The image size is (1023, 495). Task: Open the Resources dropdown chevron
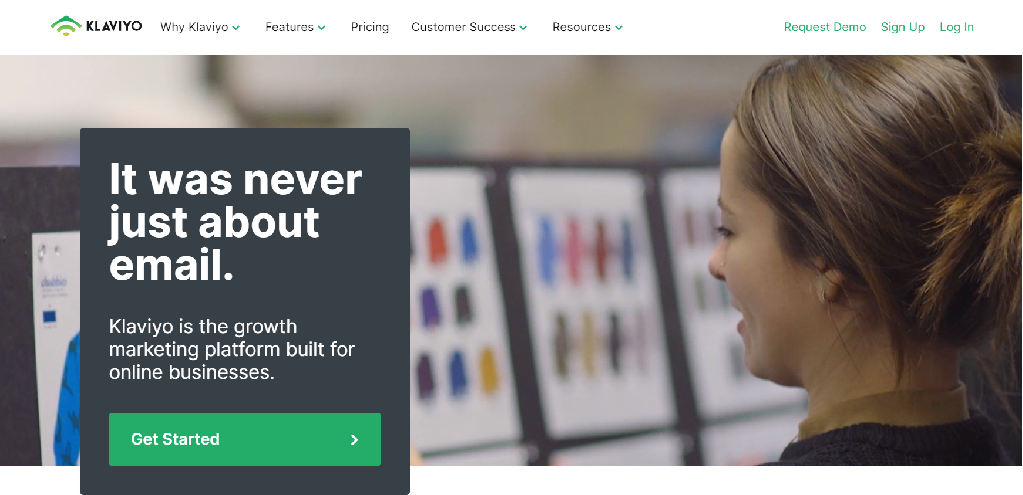point(618,27)
